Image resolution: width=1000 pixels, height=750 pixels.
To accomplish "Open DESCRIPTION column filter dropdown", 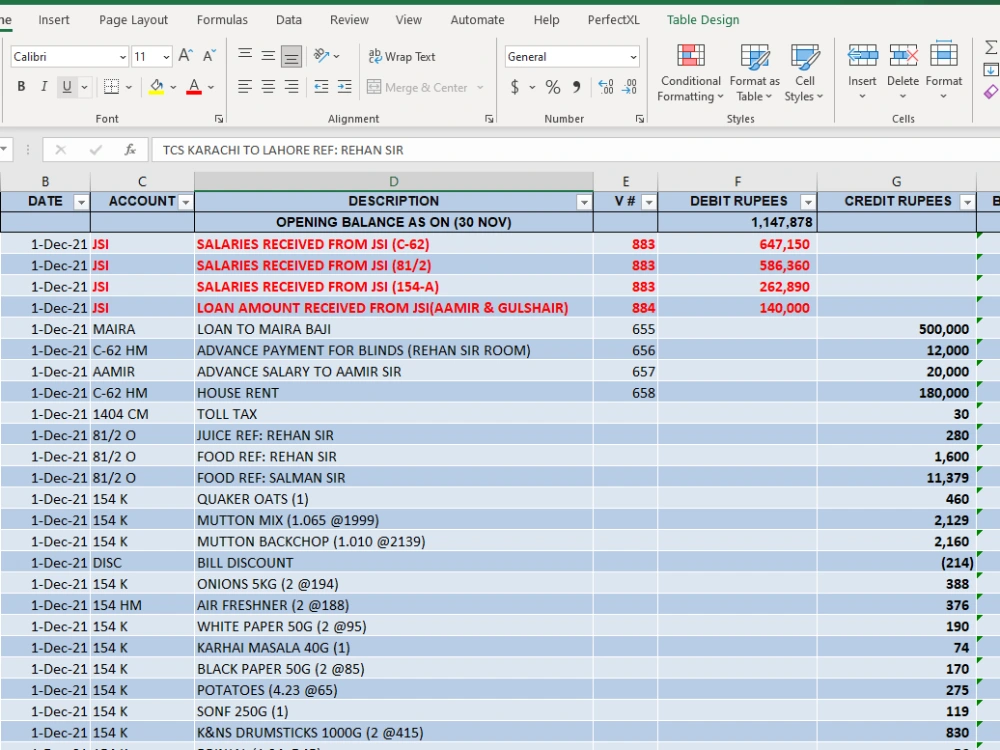I will click(x=584, y=202).
